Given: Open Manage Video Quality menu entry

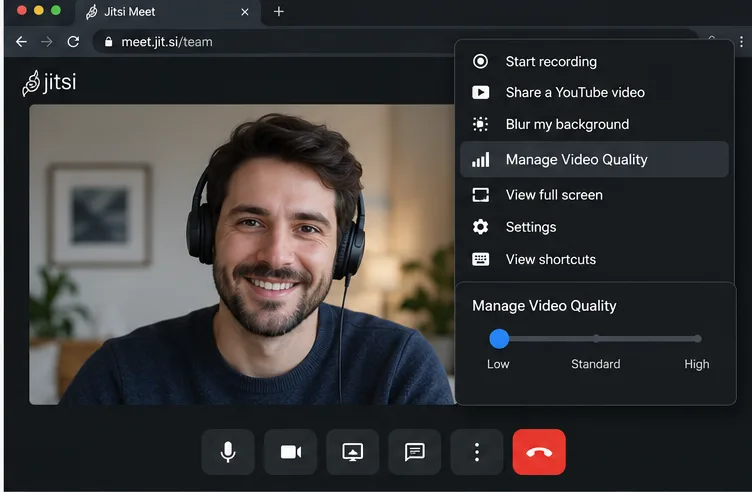Looking at the screenshot, I should point(594,159).
